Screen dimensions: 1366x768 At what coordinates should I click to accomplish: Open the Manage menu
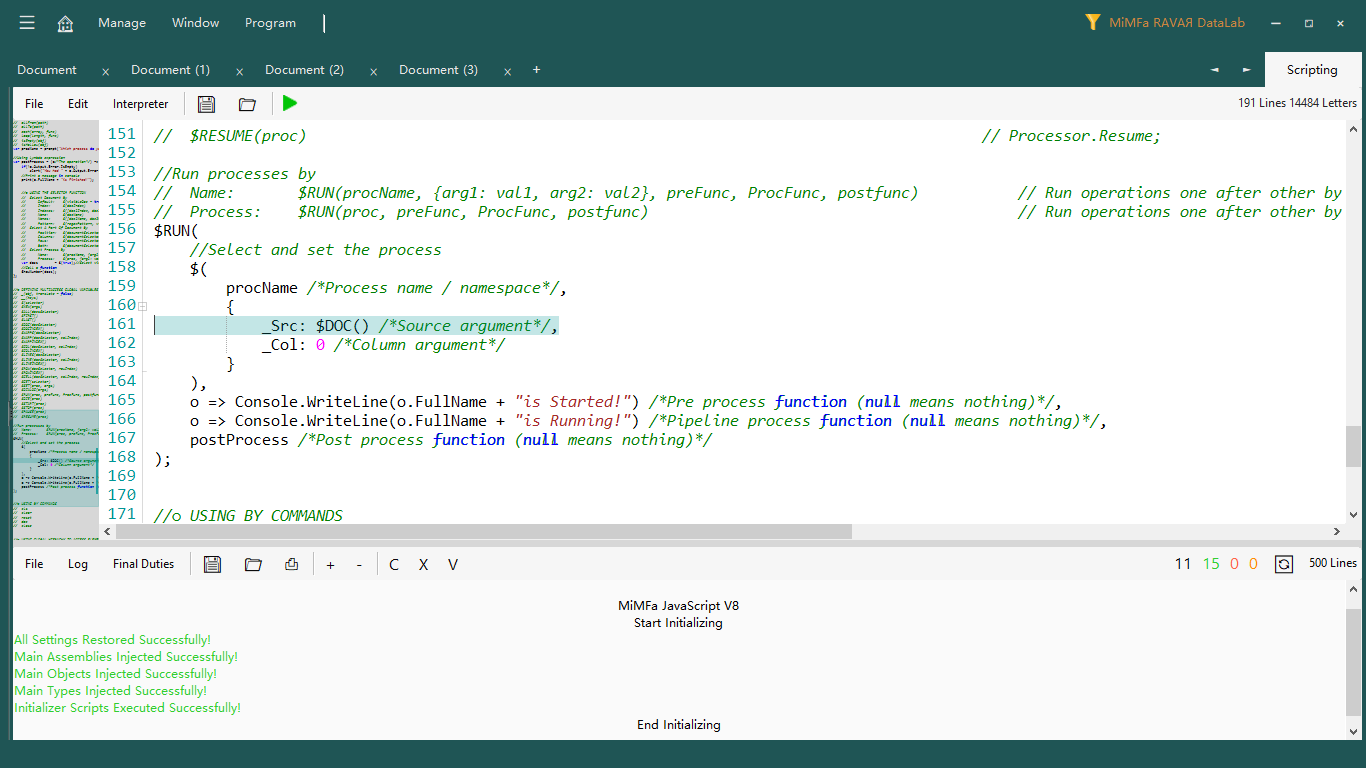(122, 23)
